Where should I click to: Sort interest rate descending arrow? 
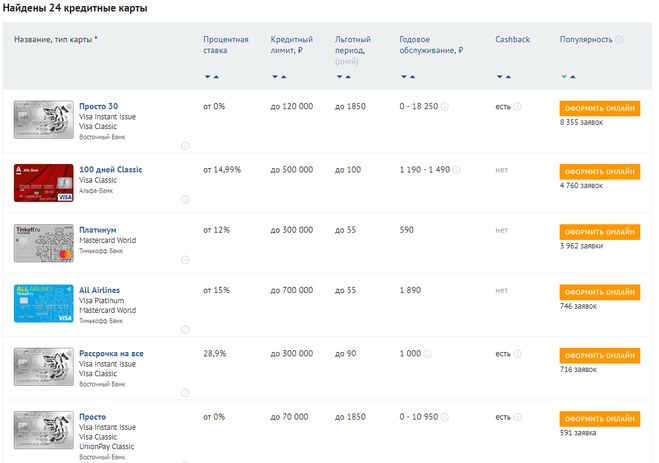pyautogui.click(x=207, y=77)
